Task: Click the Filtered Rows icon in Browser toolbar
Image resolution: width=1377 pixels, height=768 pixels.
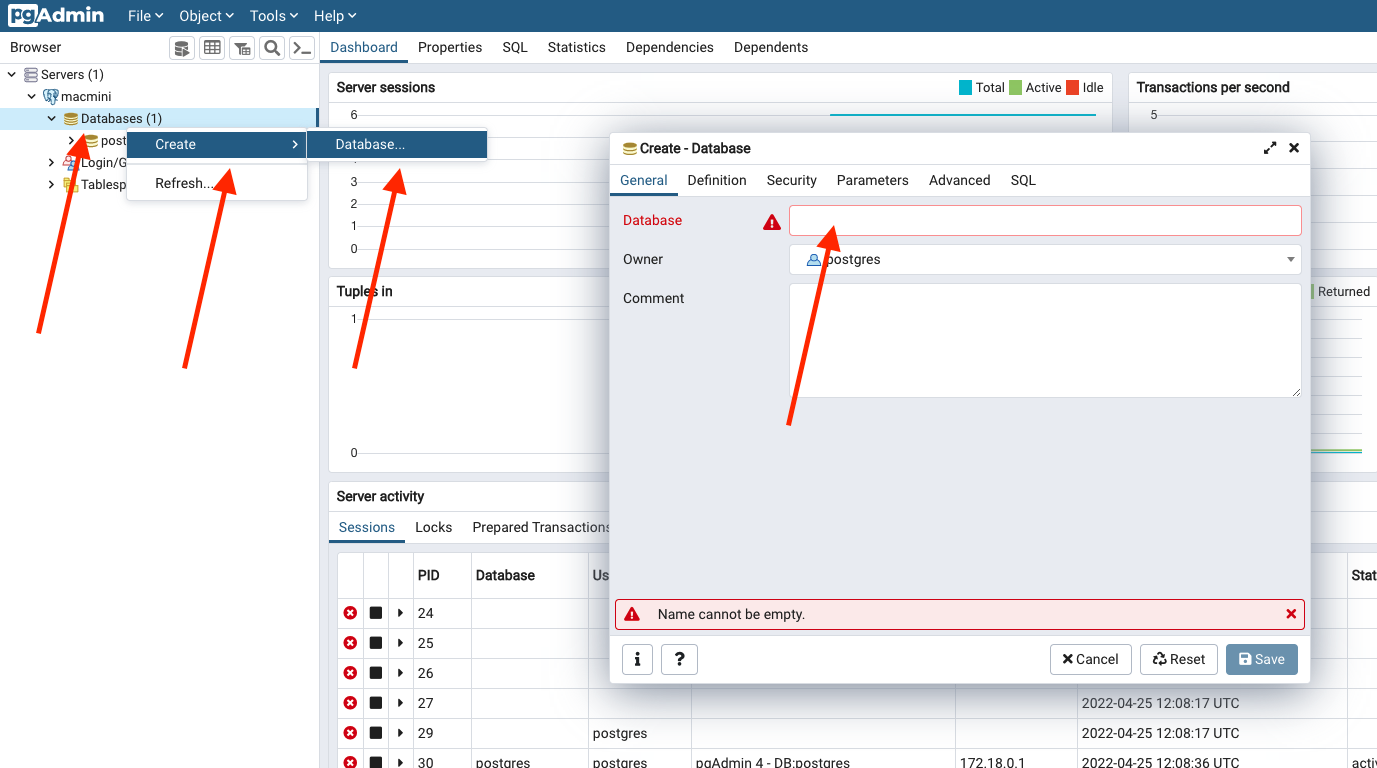Action: (242, 47)
